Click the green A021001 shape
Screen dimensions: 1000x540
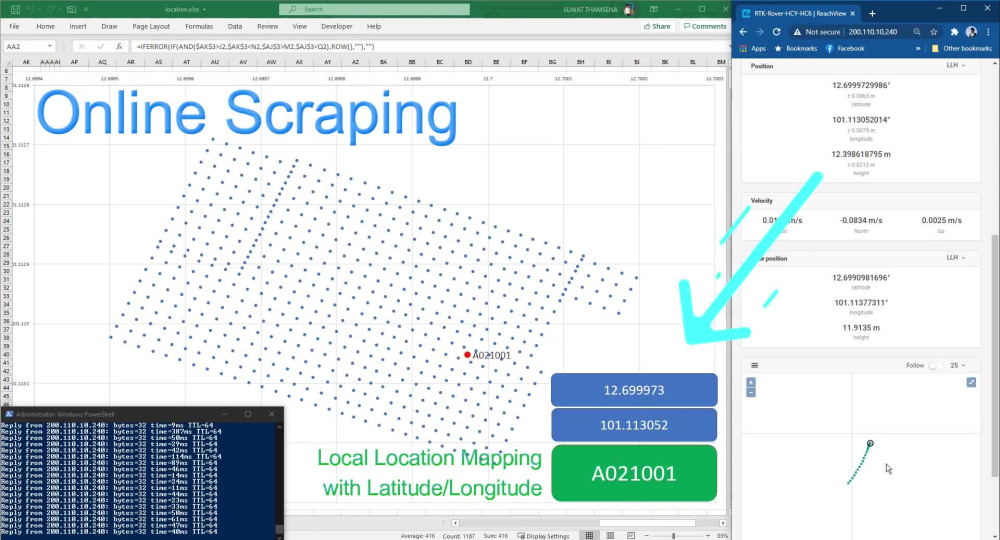coord(634,474)
